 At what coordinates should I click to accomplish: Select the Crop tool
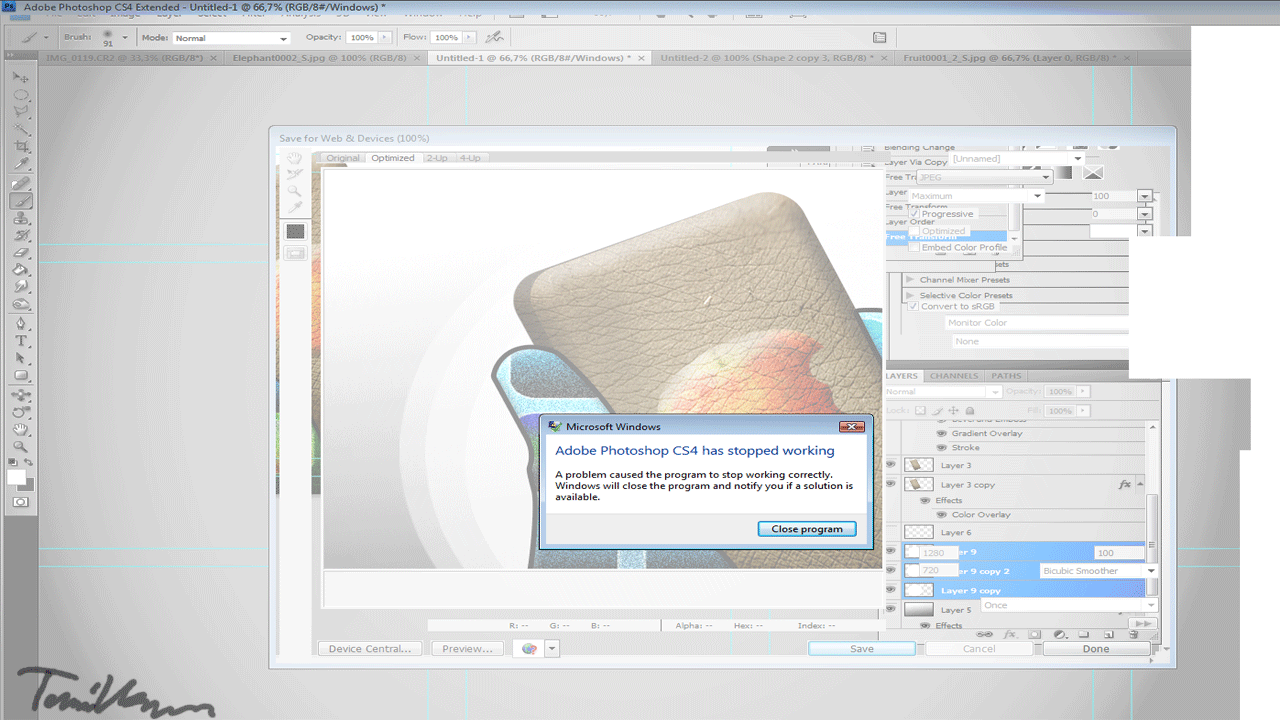tap(21, 146)
